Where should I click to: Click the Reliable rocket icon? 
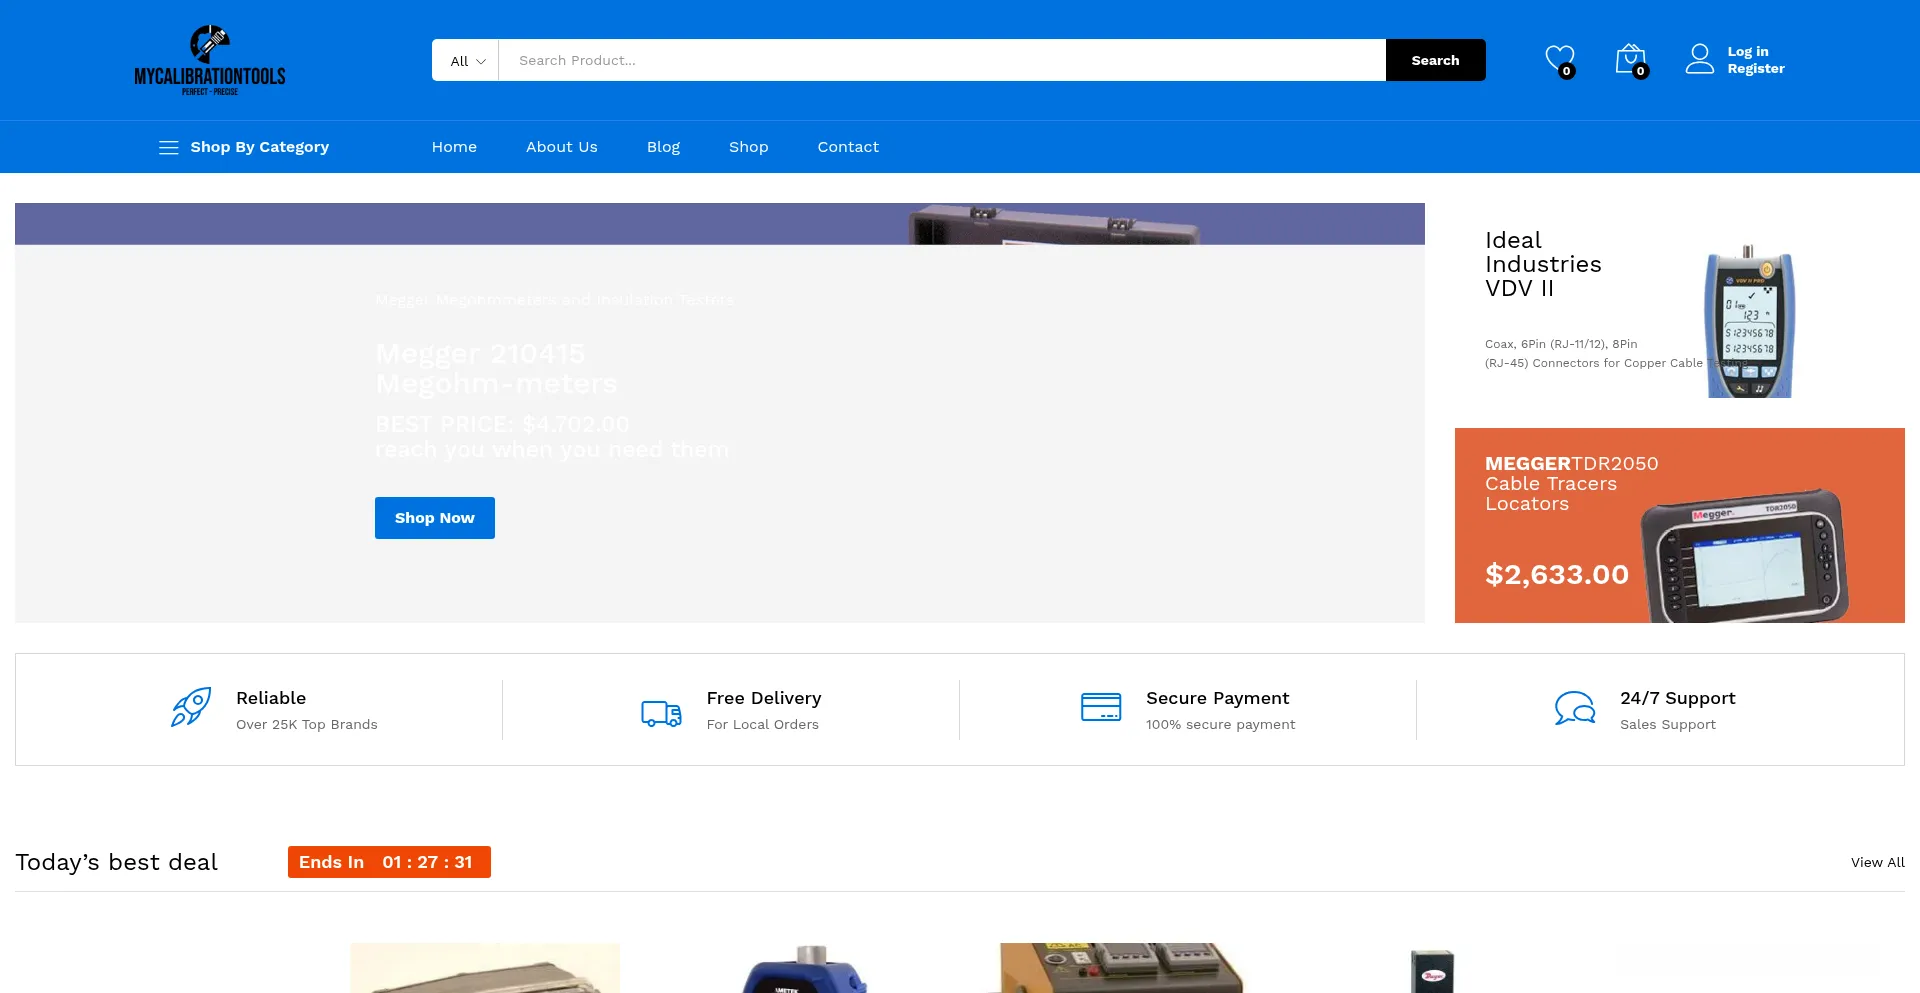[190, 707]
